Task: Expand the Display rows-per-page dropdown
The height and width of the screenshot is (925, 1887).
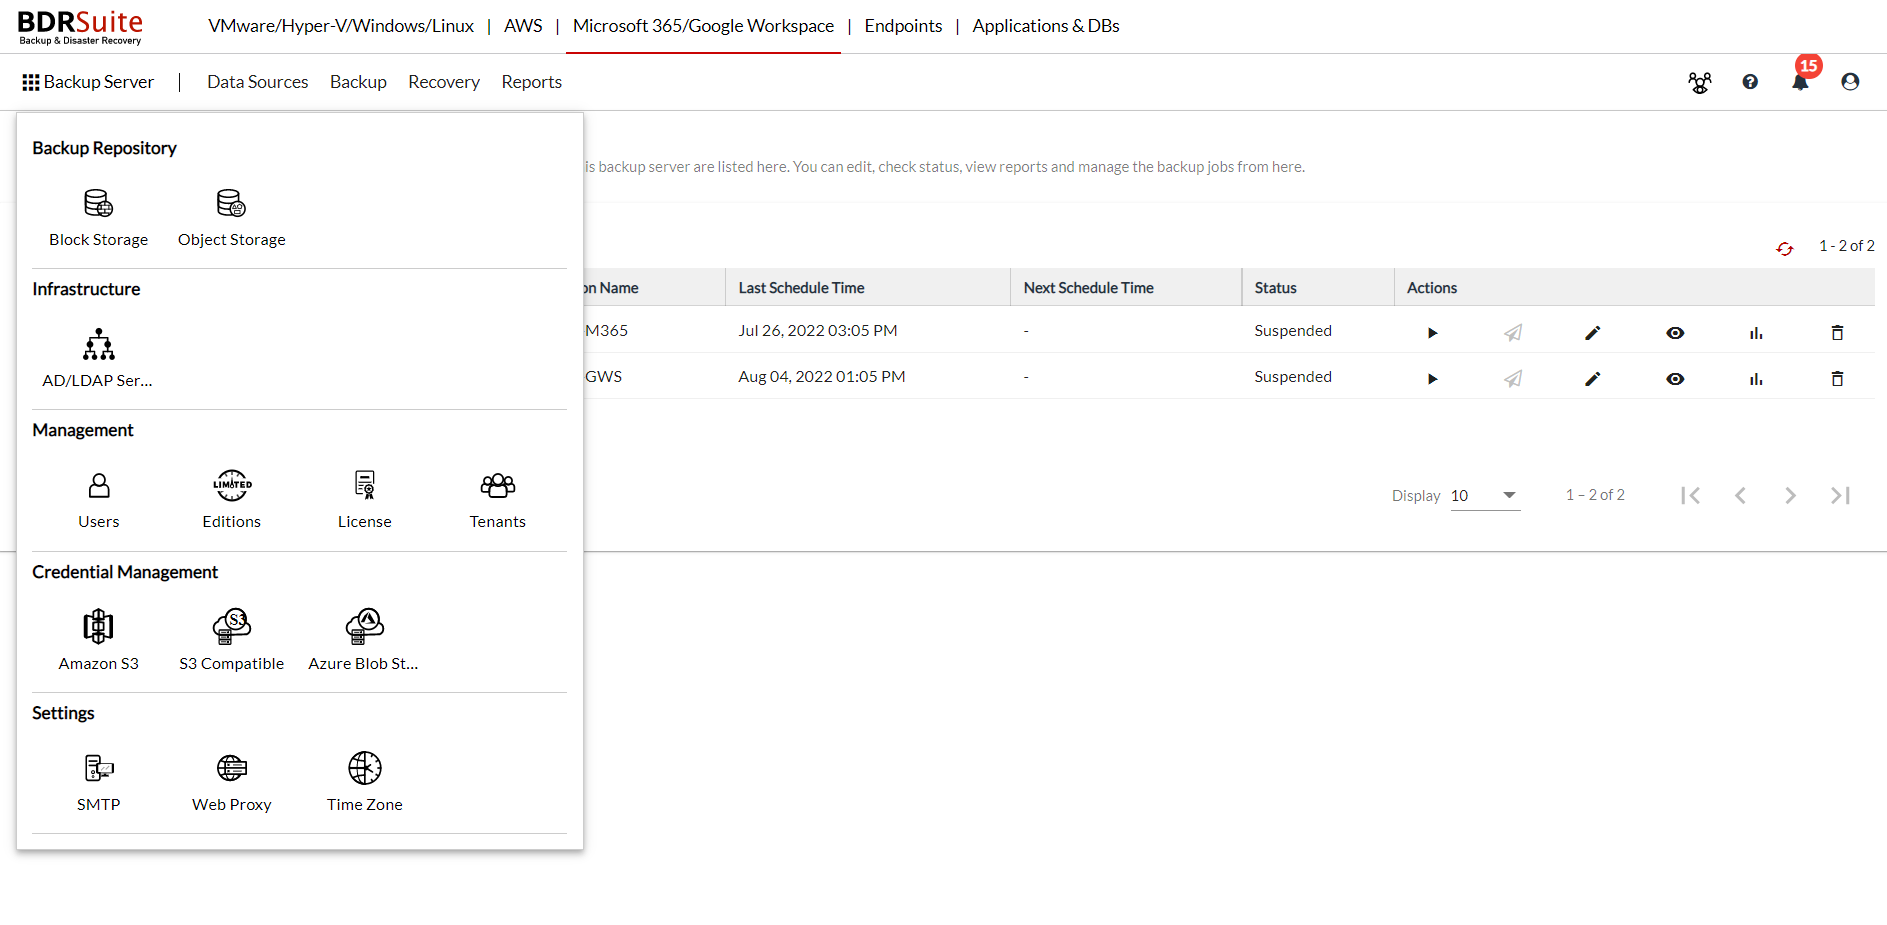Action: click(1485, 496)
